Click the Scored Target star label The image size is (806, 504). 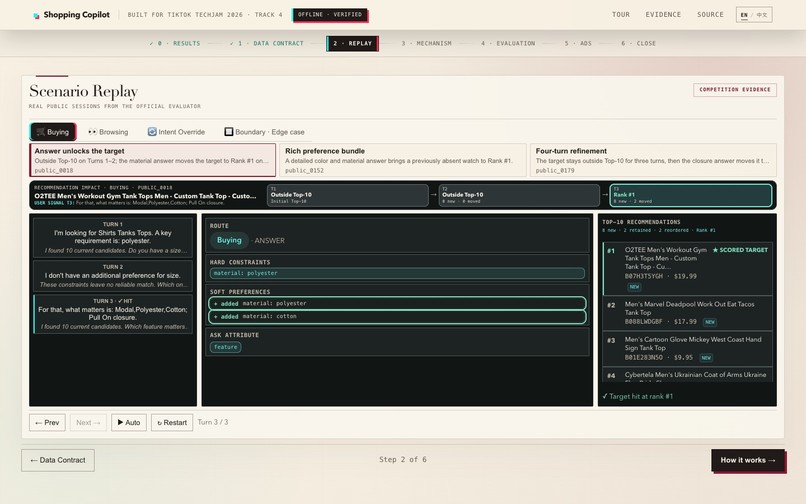[740, 250]
